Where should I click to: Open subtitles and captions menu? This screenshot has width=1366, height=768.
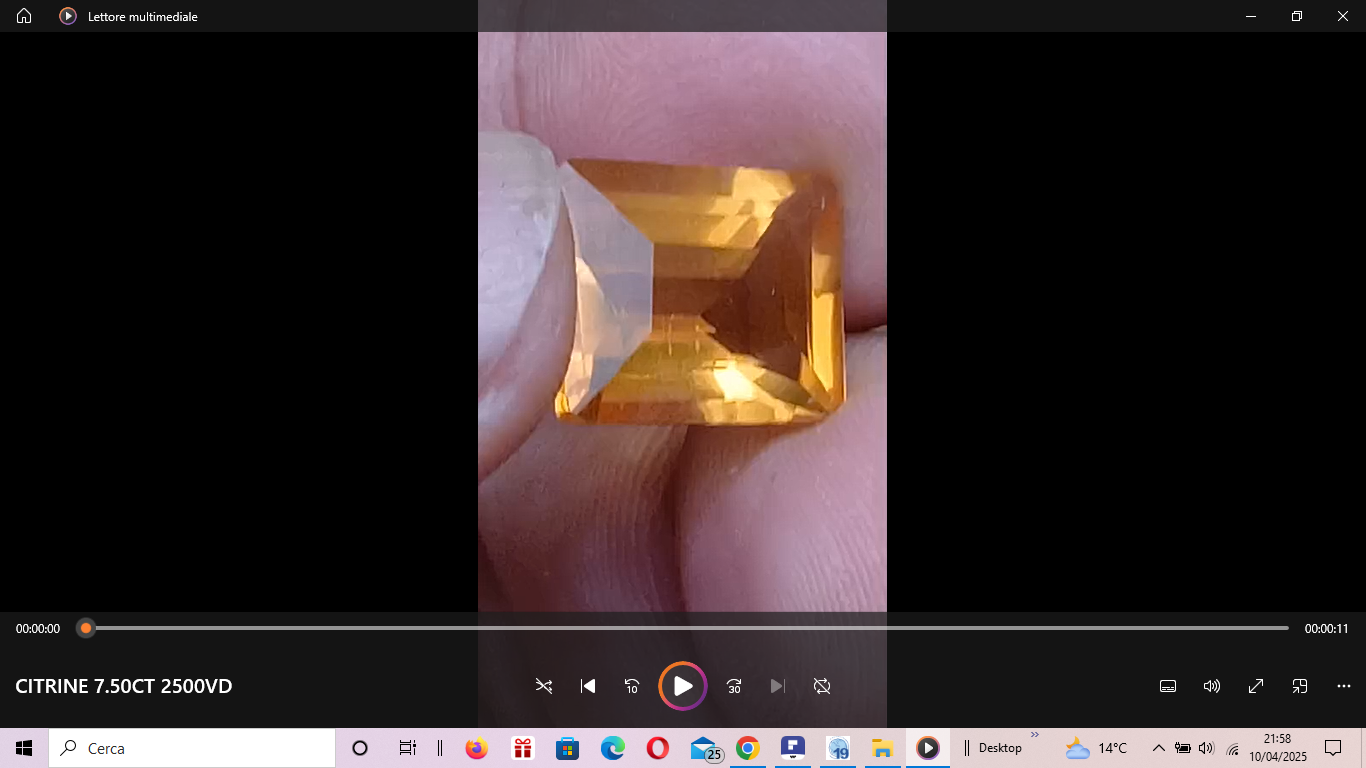1167,686
